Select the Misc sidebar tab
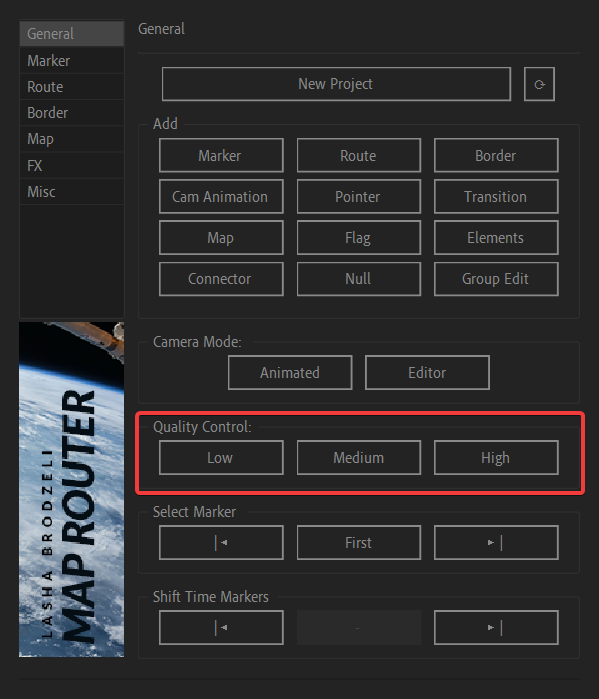This screenshot has height=699, width=599. coord(72,192)
